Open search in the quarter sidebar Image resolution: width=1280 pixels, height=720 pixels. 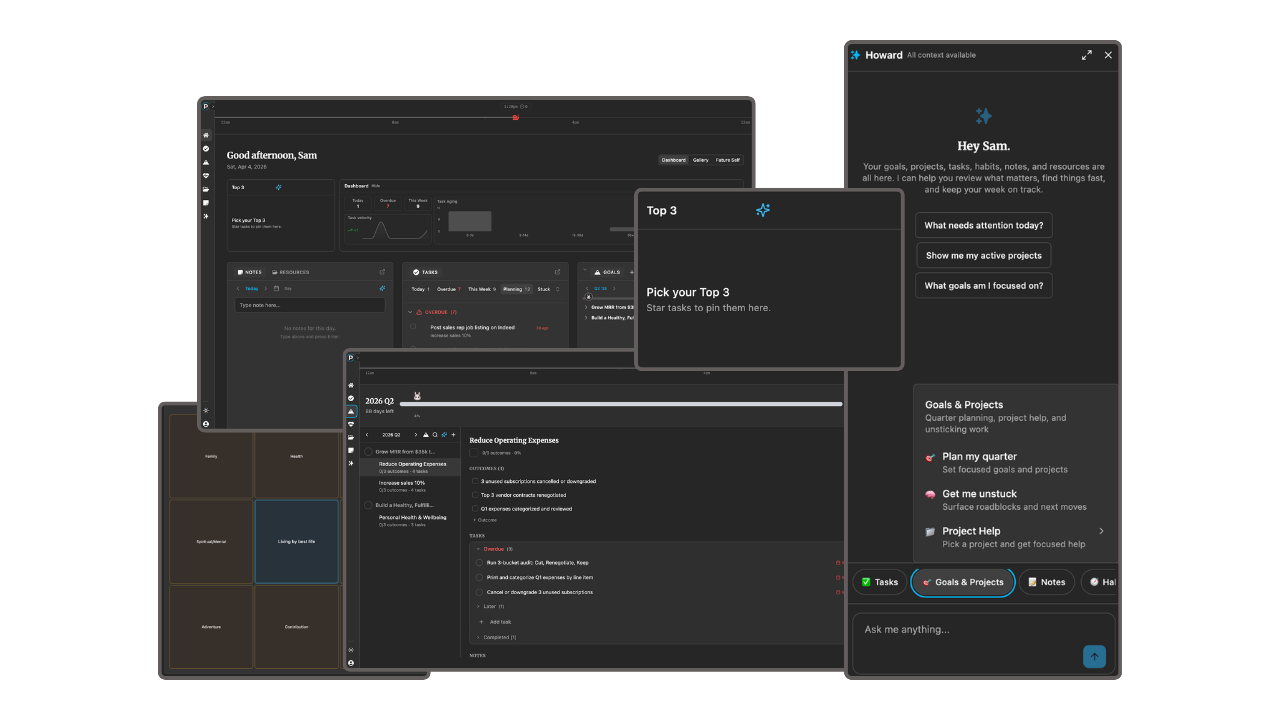point(435,435)
